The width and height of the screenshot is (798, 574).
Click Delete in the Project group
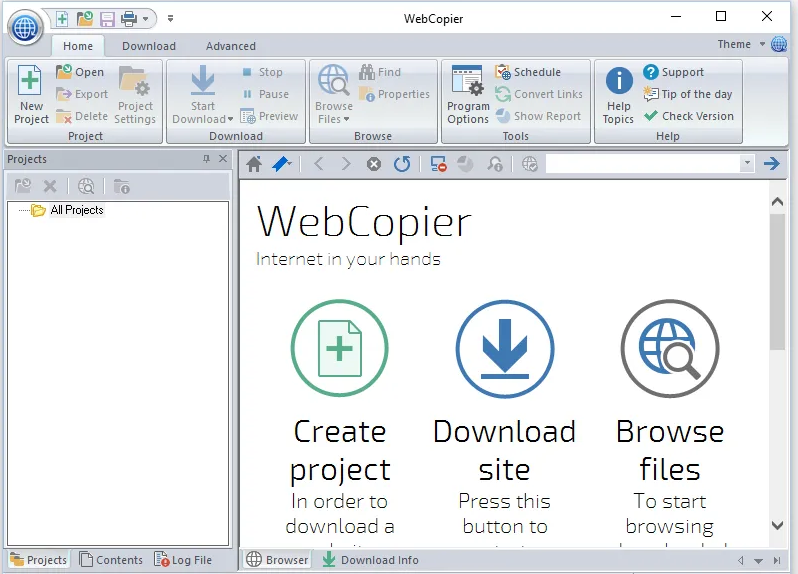click(82, 117)
